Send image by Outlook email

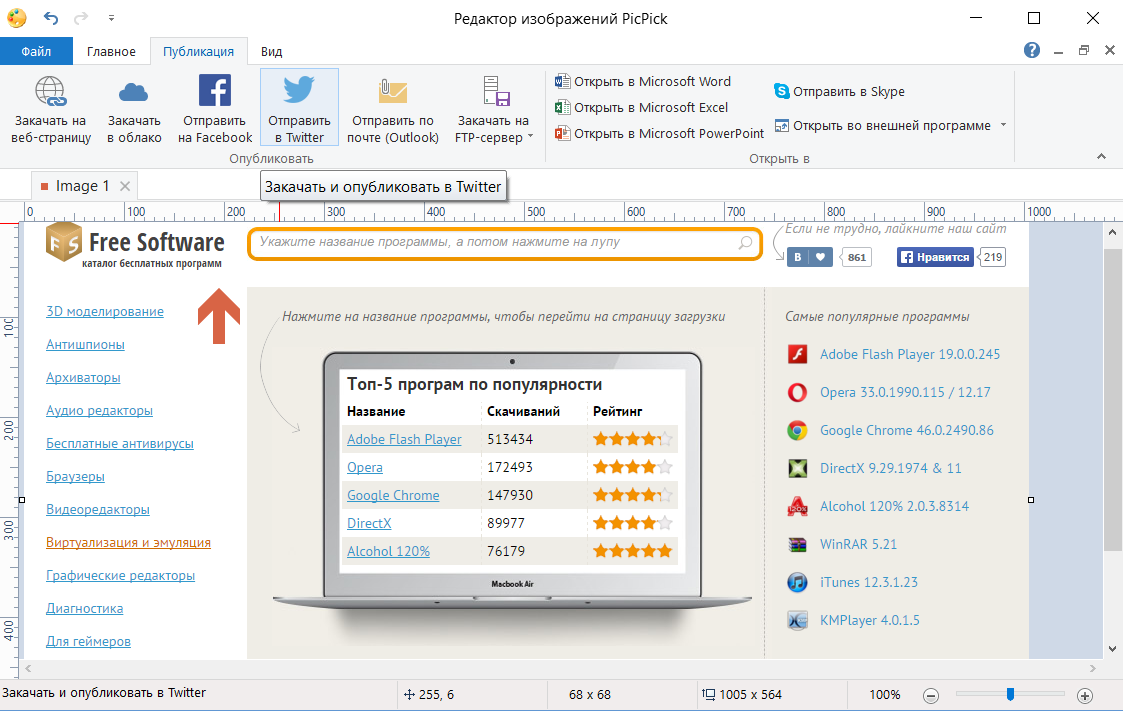click(x=393, y=93)
